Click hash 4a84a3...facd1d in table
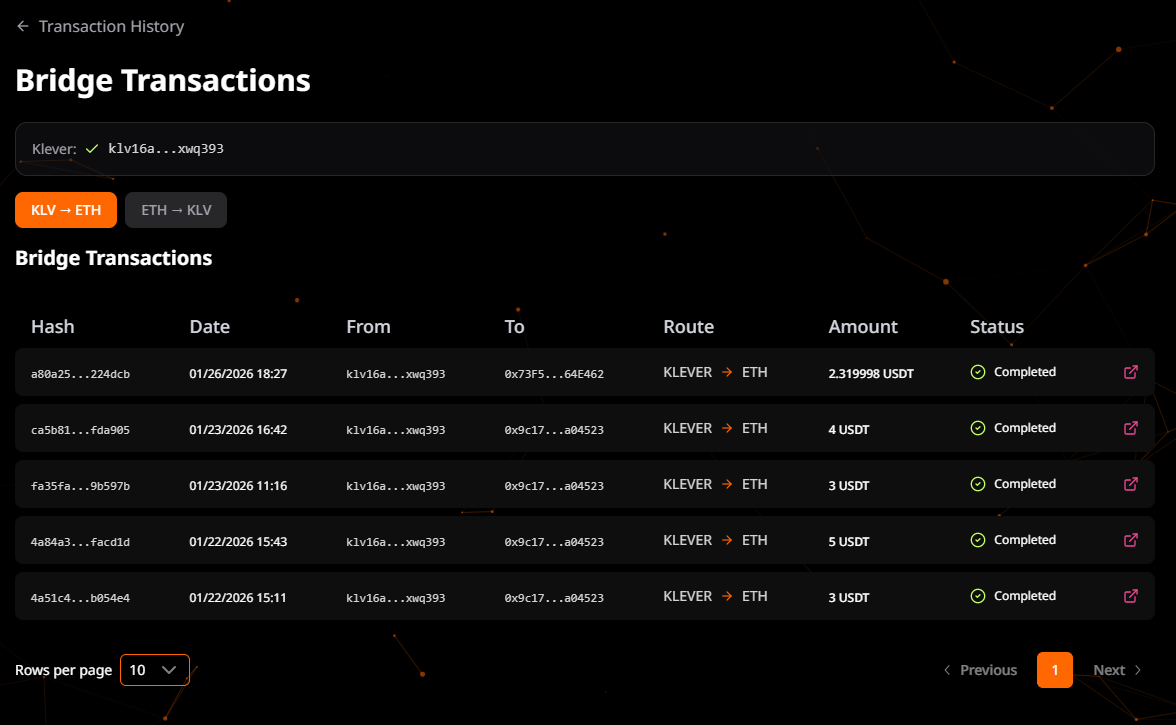The height and width of the screenshot is (725, 1176). [x=81, y=542]
